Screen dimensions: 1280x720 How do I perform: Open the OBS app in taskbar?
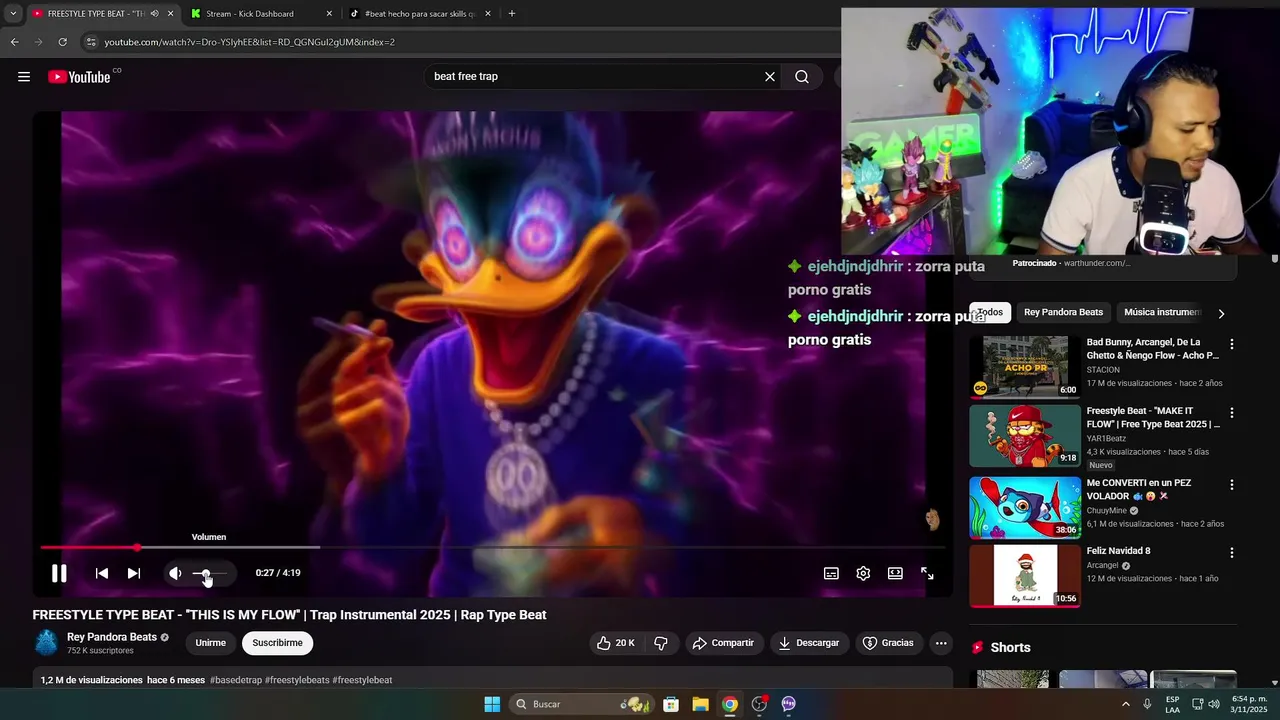[759, 704]
